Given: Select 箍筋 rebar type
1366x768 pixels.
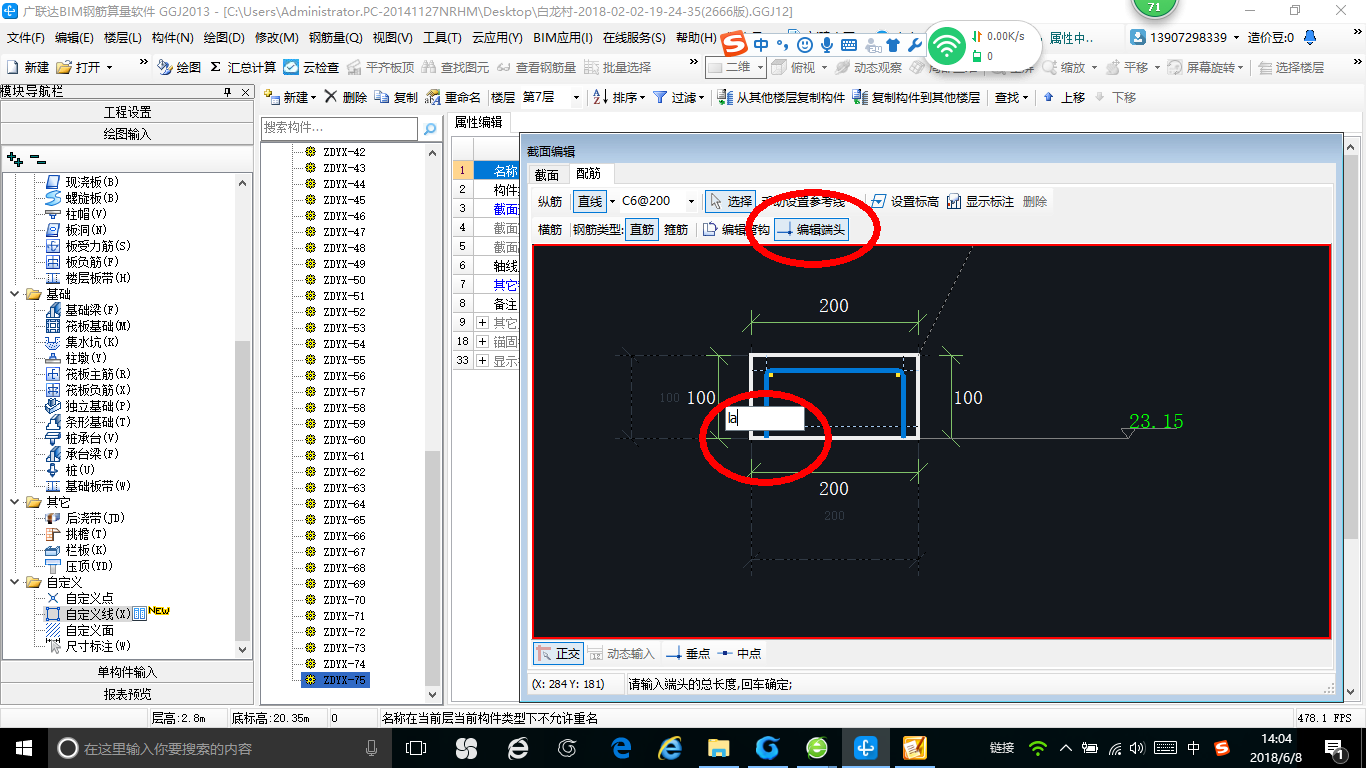Looking at the screenshot, I should [x=676, y=229].
